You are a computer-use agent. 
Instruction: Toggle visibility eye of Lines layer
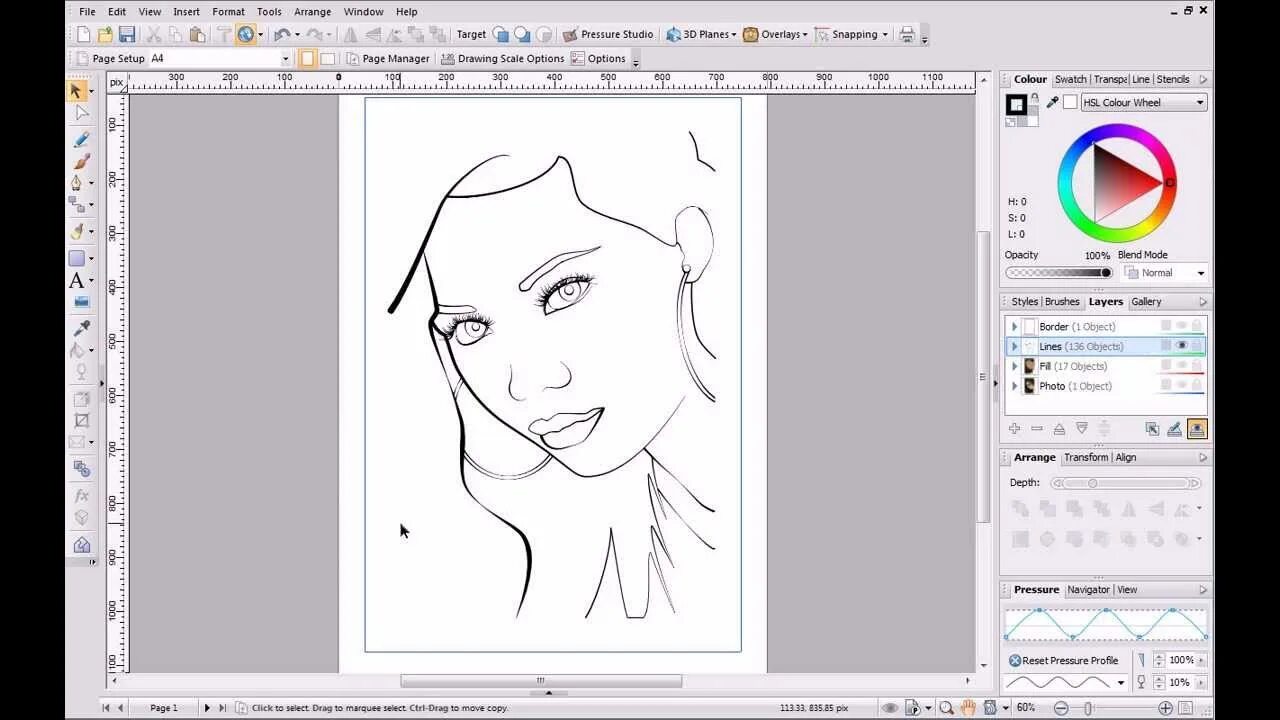1181,346
